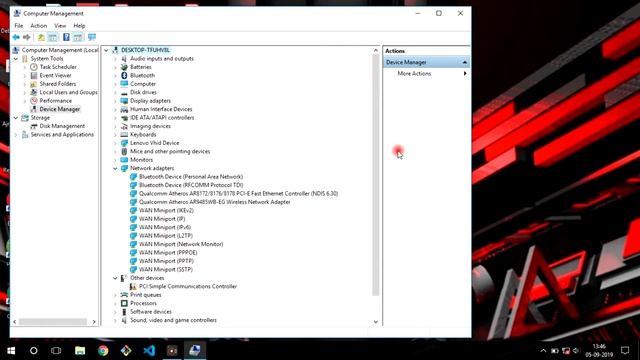Select Local Users and Groups

pyautogui.click(x=69, y=92)
